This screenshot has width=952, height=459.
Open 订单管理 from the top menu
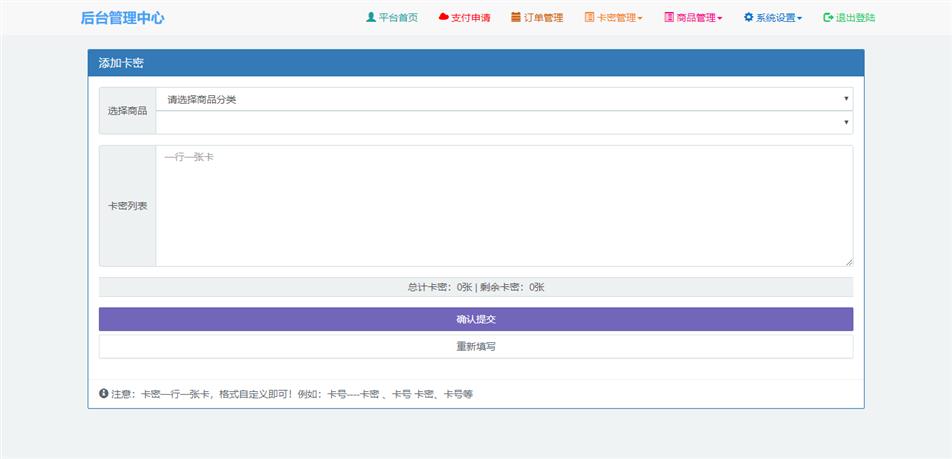(537, 18)
